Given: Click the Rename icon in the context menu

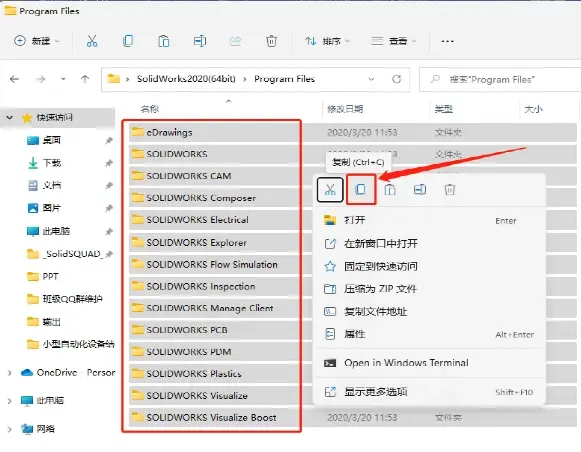Looking at the screenshot, I should click(x=420, y=190).
